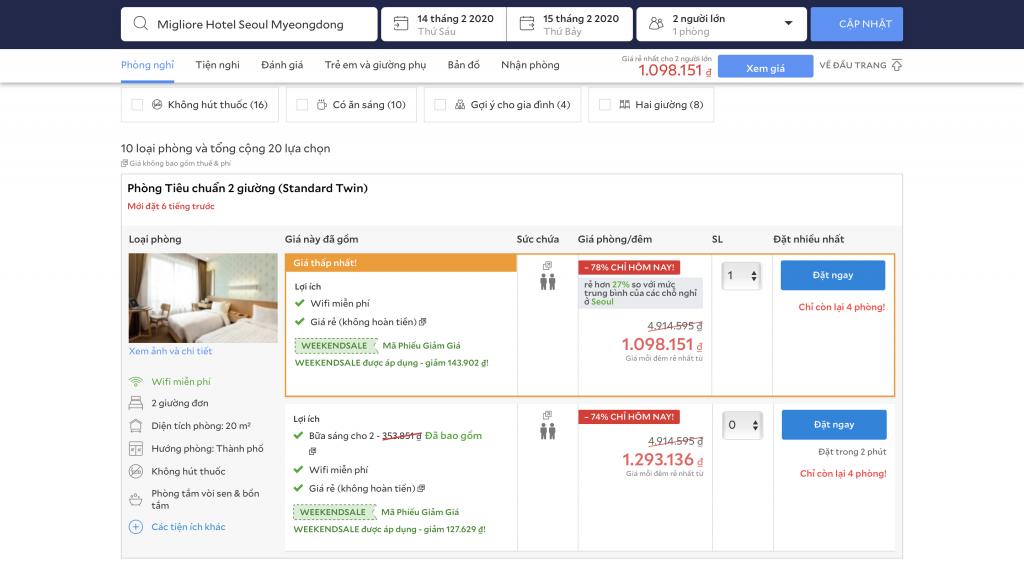
Task: Click the occupancy info icon in first offer row
Action: tap(547, 266)
